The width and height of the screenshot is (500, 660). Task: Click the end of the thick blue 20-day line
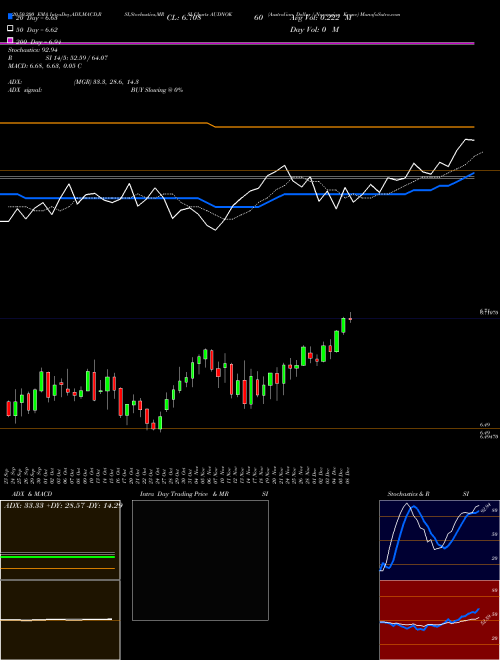pos(473,173)
